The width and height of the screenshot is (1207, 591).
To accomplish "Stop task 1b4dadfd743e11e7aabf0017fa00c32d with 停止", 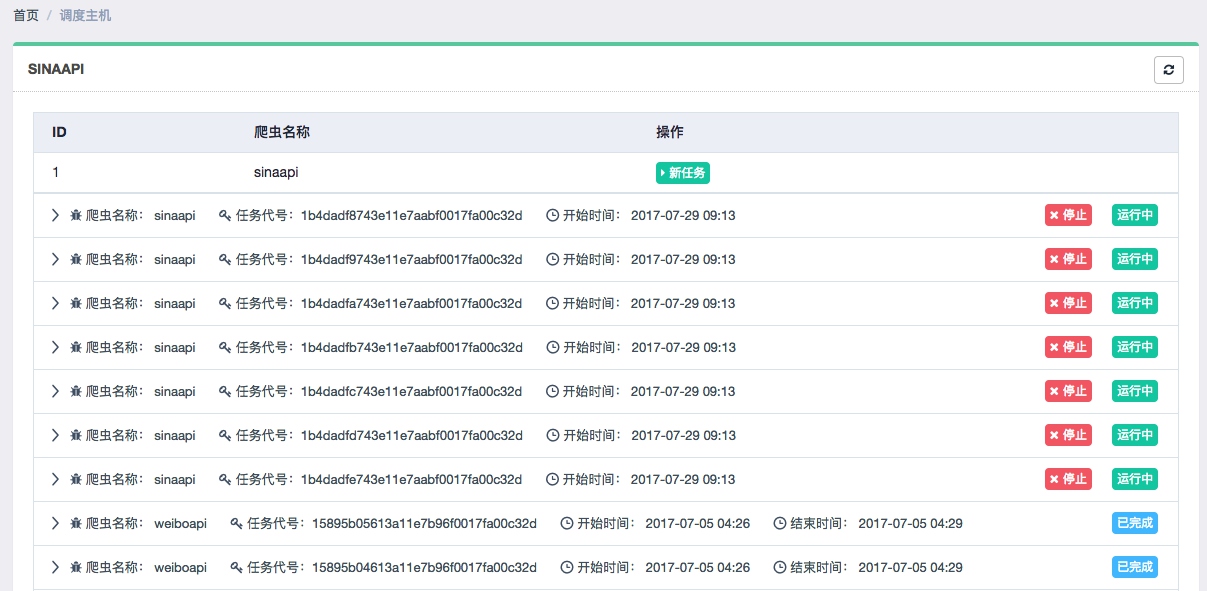I will point(1068,435).
